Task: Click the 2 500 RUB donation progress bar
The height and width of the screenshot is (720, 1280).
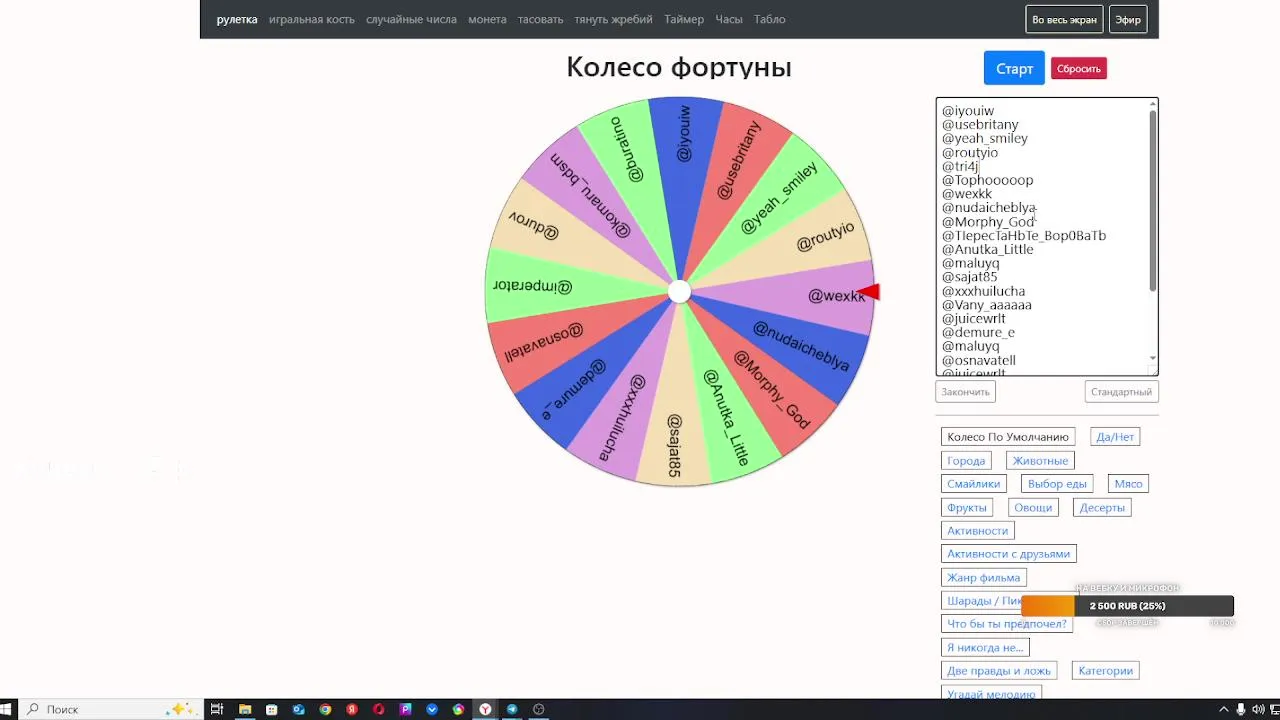Action: point(1127,606)
